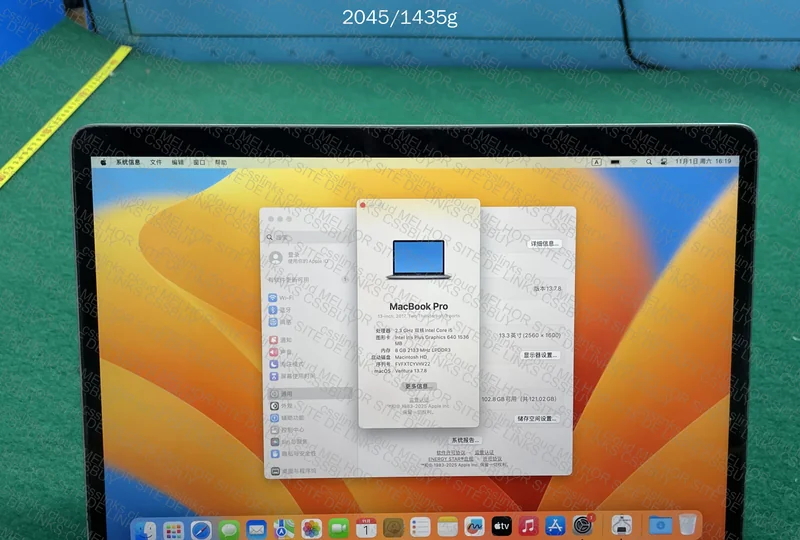Select Accessibility (辅助功能) in the Settings sidebar
The width and height of the screenshot is (800, 540).
[x=310, y=418]
